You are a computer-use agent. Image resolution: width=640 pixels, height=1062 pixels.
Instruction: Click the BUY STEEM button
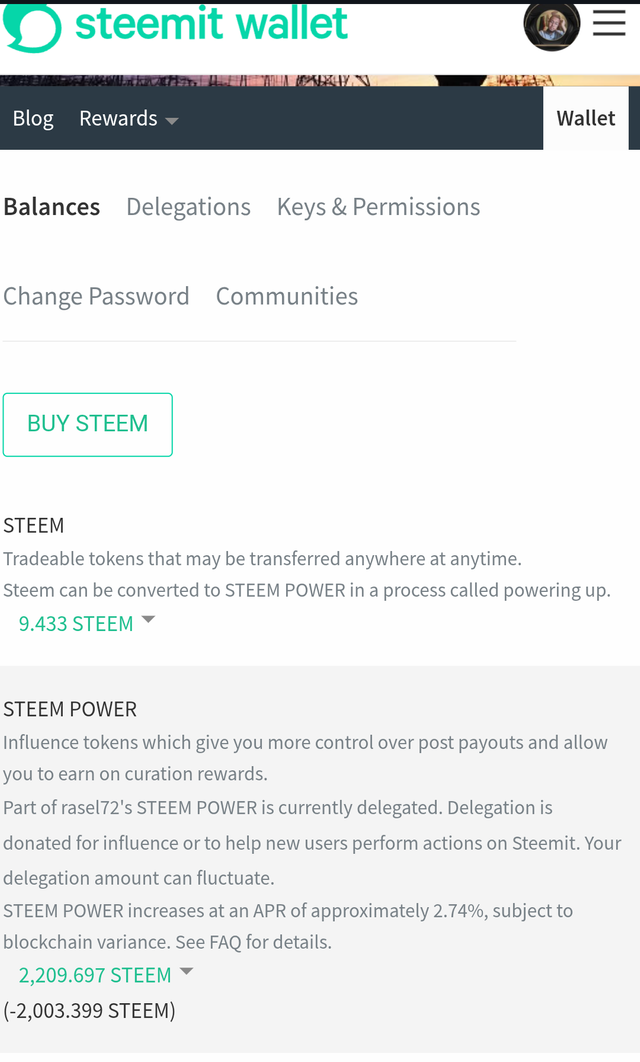pos(88,424)
